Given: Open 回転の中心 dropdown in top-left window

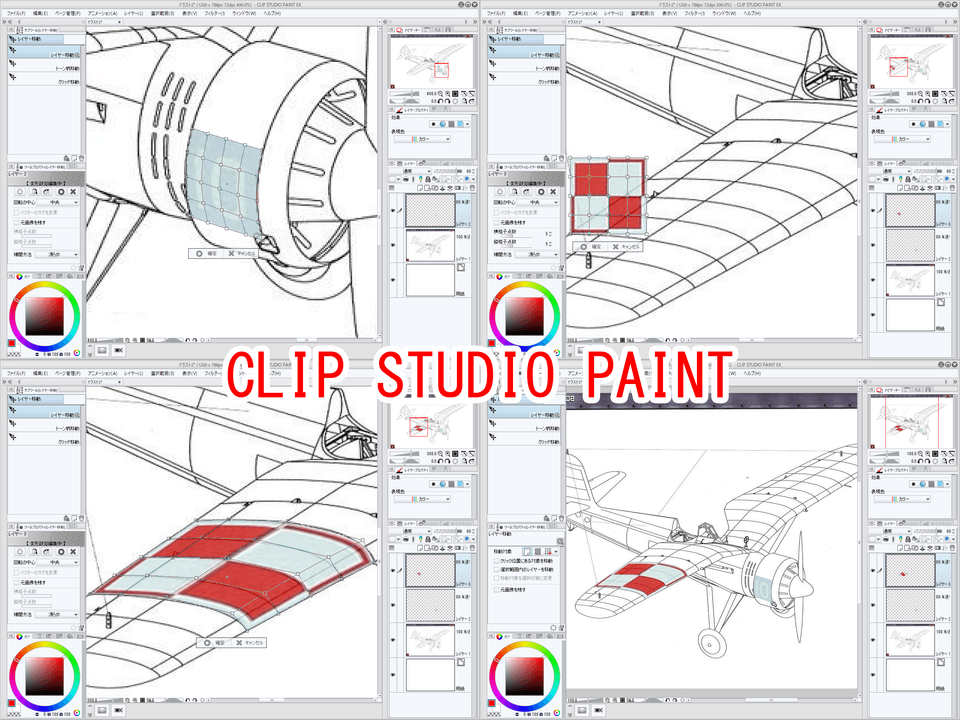Looking at the screenshot, I should [x=58, y=202].
